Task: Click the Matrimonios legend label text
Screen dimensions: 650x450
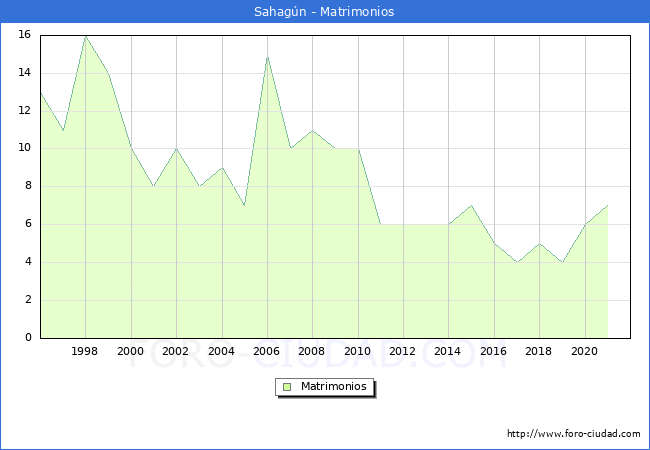Action: tap(333, 386)
